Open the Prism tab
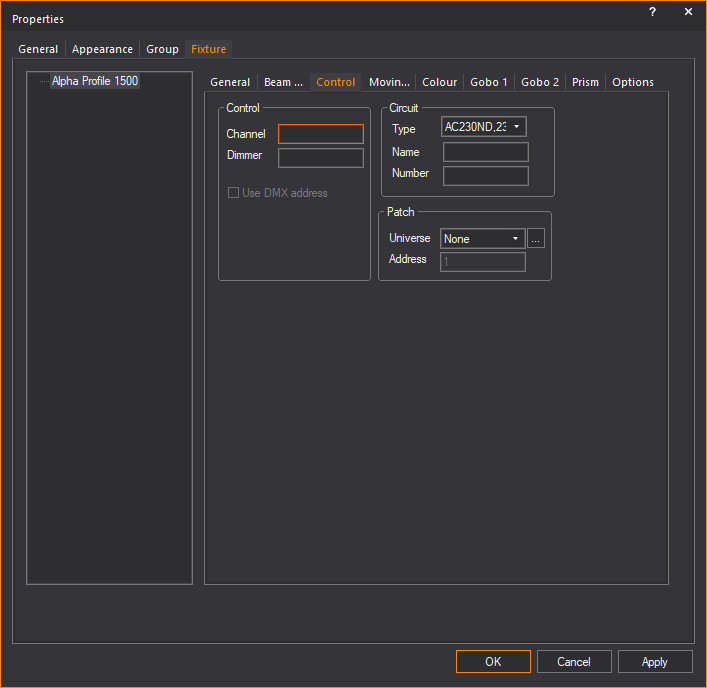 [585, 82]
